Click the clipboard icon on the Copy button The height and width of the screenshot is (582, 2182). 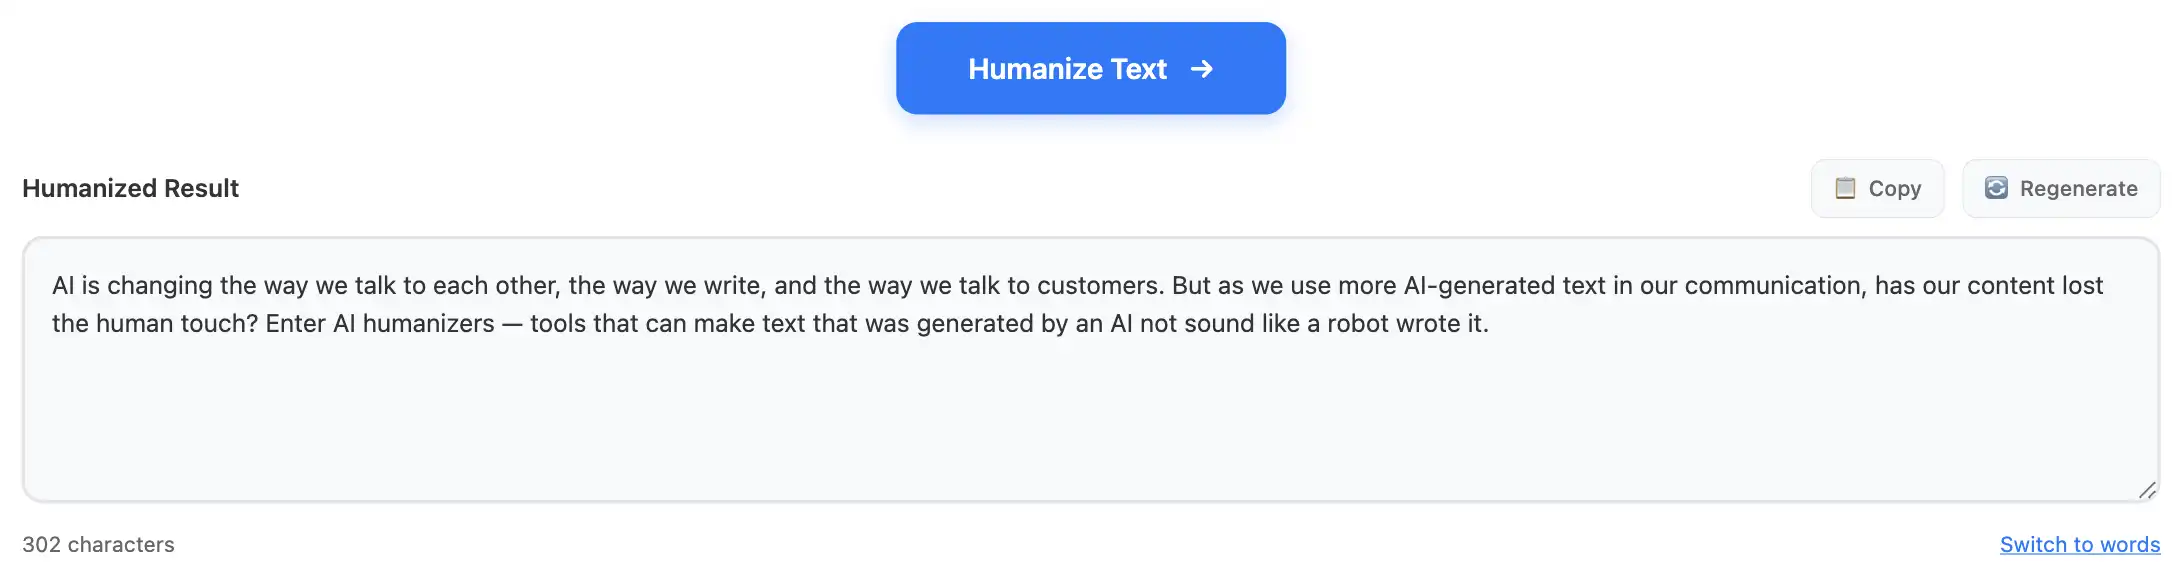coord(1845,188)
